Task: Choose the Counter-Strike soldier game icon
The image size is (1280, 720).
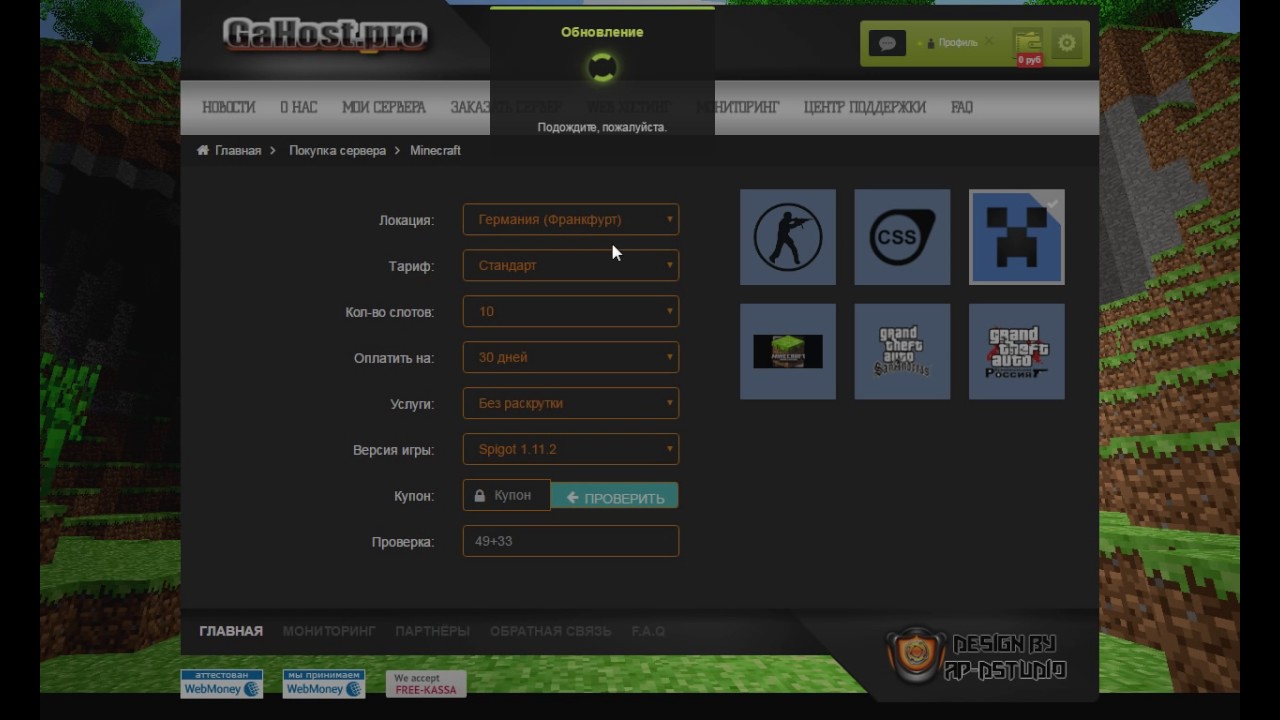Action: pyautogui.click(x=788, y=237)
